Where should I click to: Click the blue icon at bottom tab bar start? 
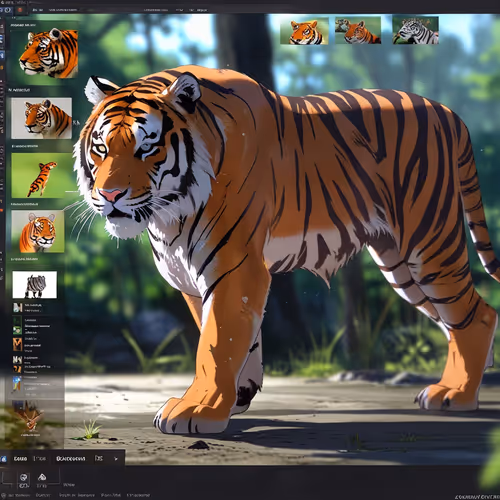pyautogui.click(x=4, y=459)
